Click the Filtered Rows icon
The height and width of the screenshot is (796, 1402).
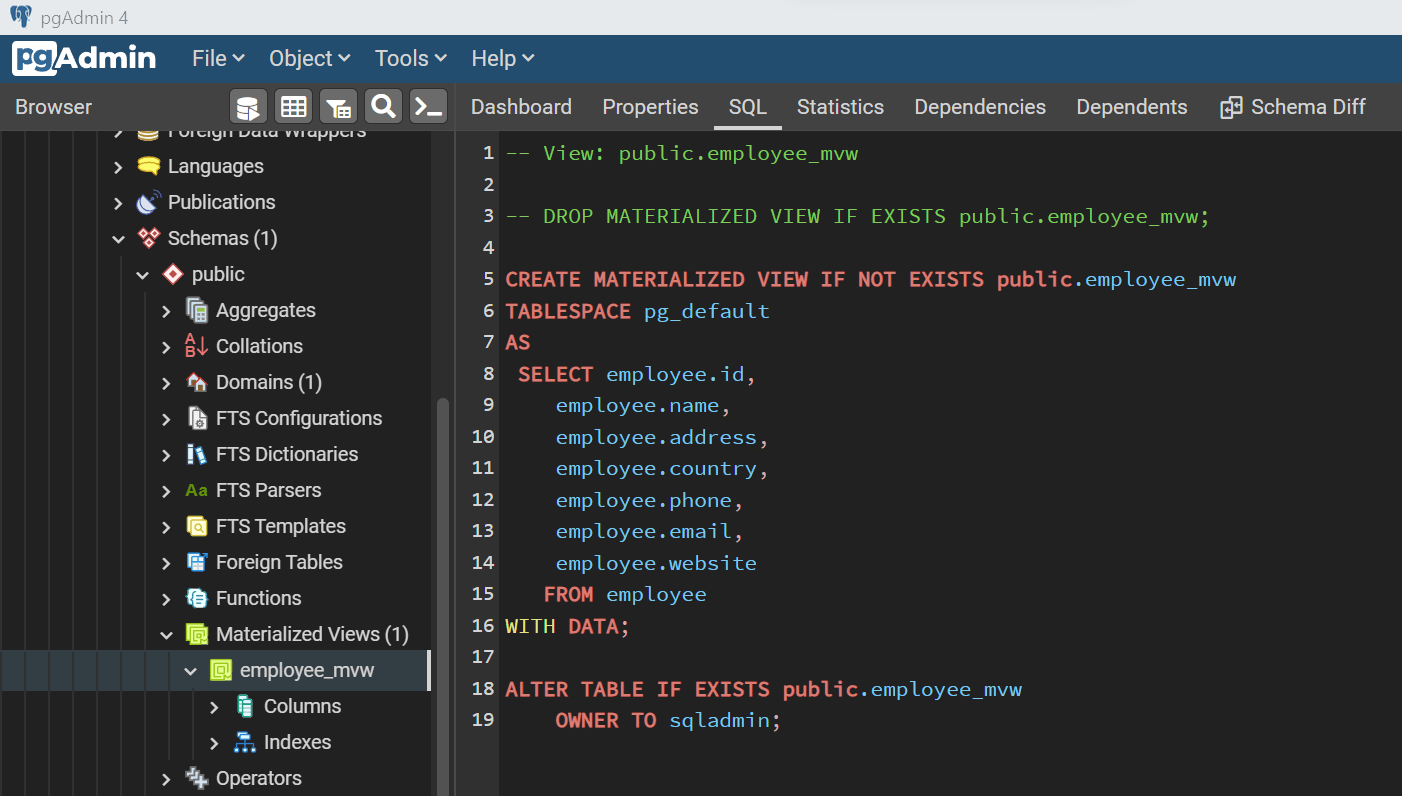click(338, 106)
